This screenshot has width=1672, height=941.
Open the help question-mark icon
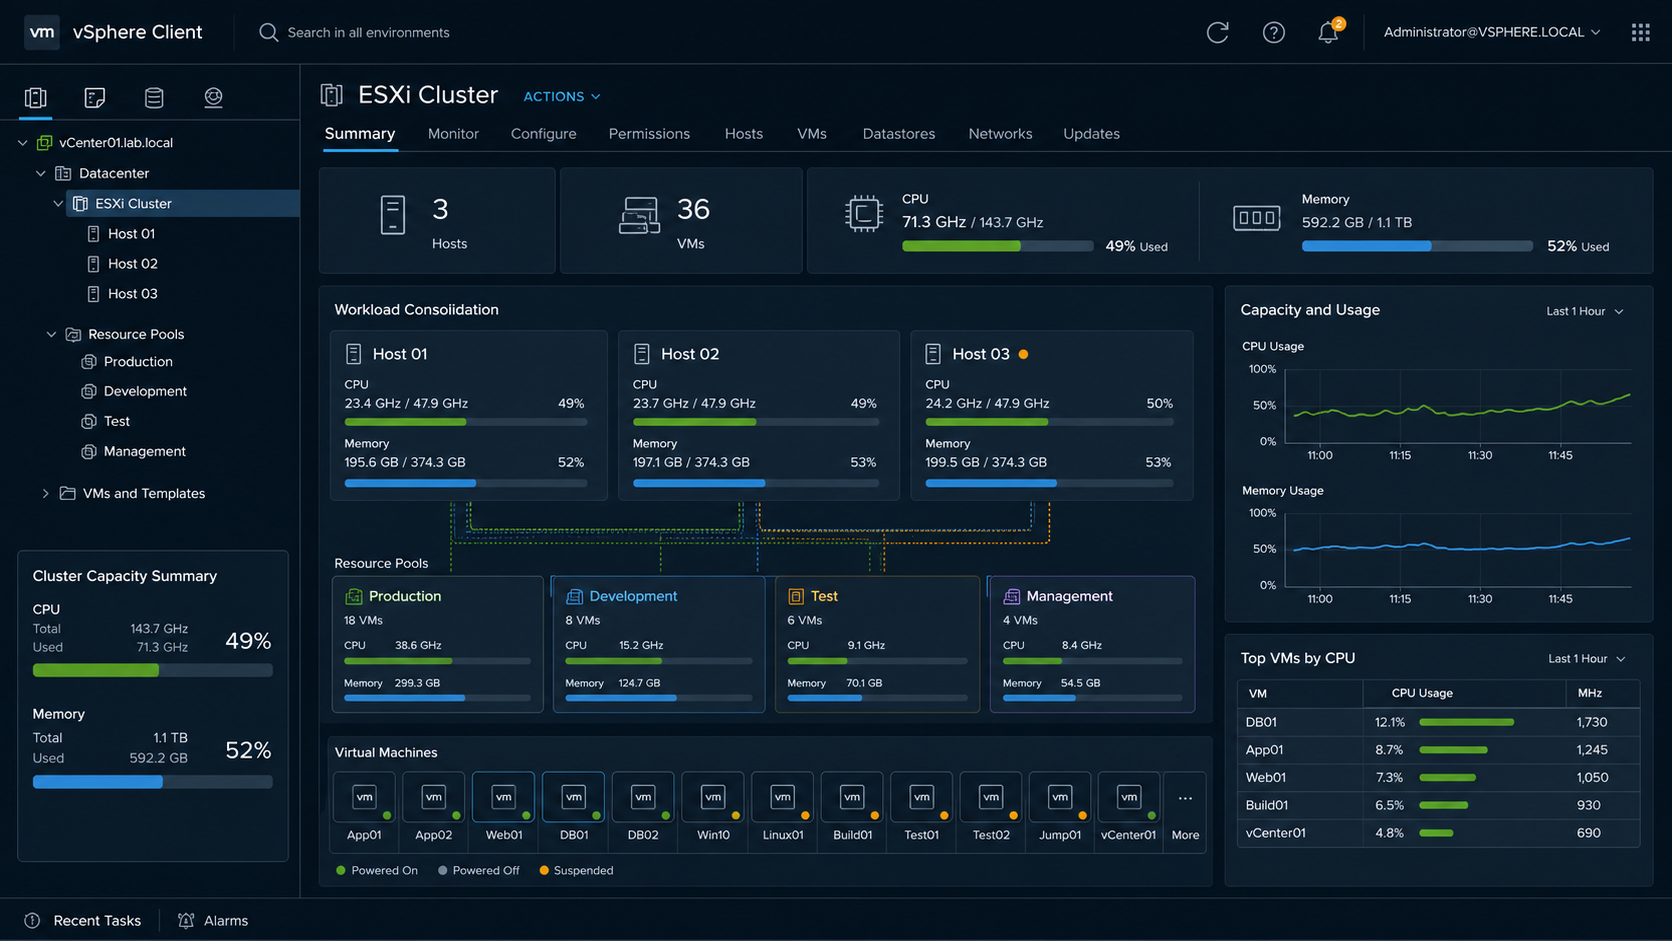1273,32
